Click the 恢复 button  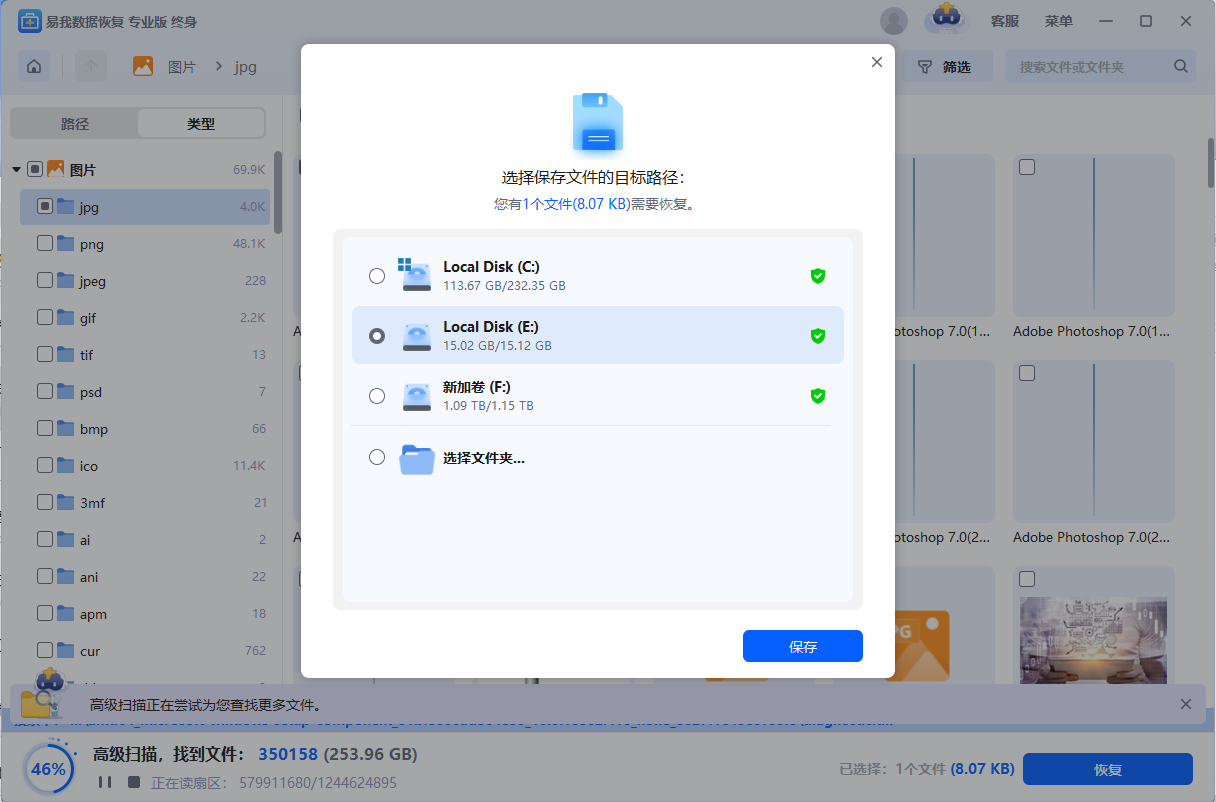(1108, 769)
